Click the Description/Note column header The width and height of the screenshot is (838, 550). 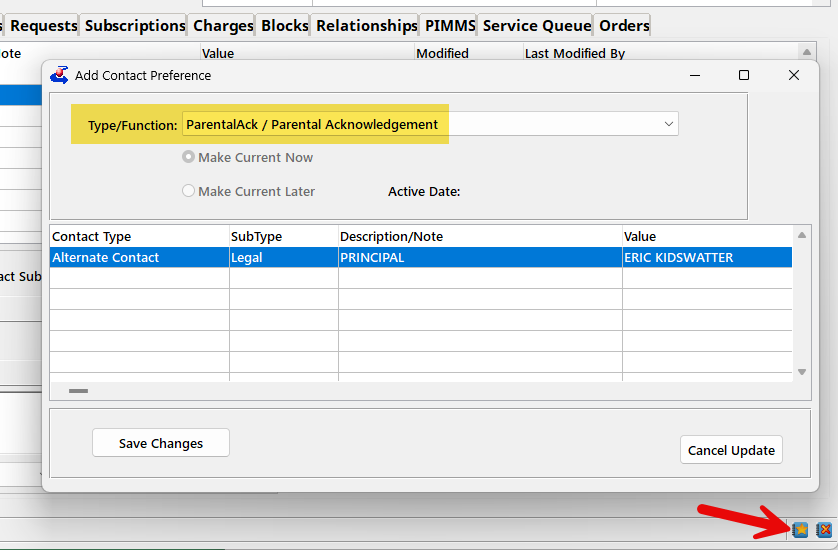pyautogui.click(x=480, y=236)
